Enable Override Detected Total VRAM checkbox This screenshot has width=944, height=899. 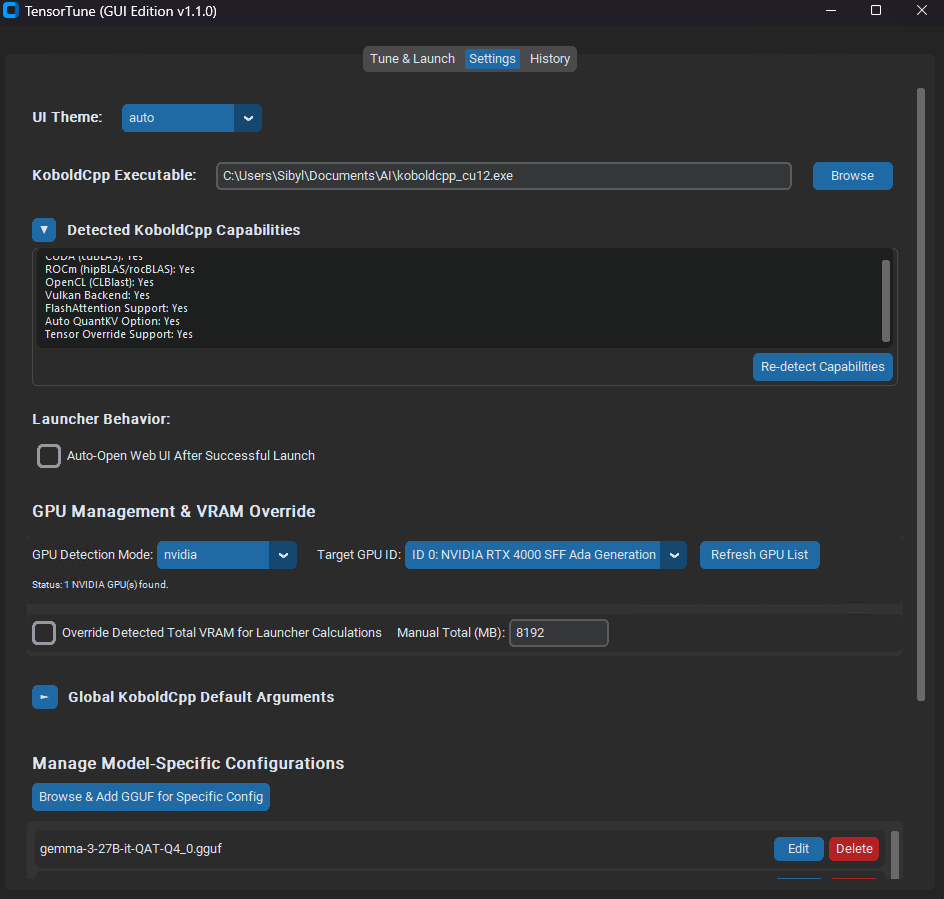[x=44, y=633]
